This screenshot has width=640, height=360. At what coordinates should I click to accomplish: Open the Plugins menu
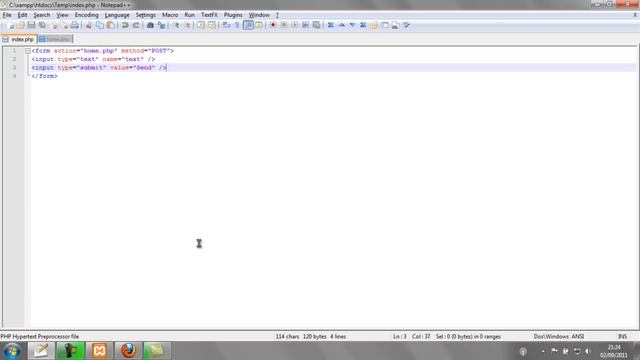tap(233, 15)
